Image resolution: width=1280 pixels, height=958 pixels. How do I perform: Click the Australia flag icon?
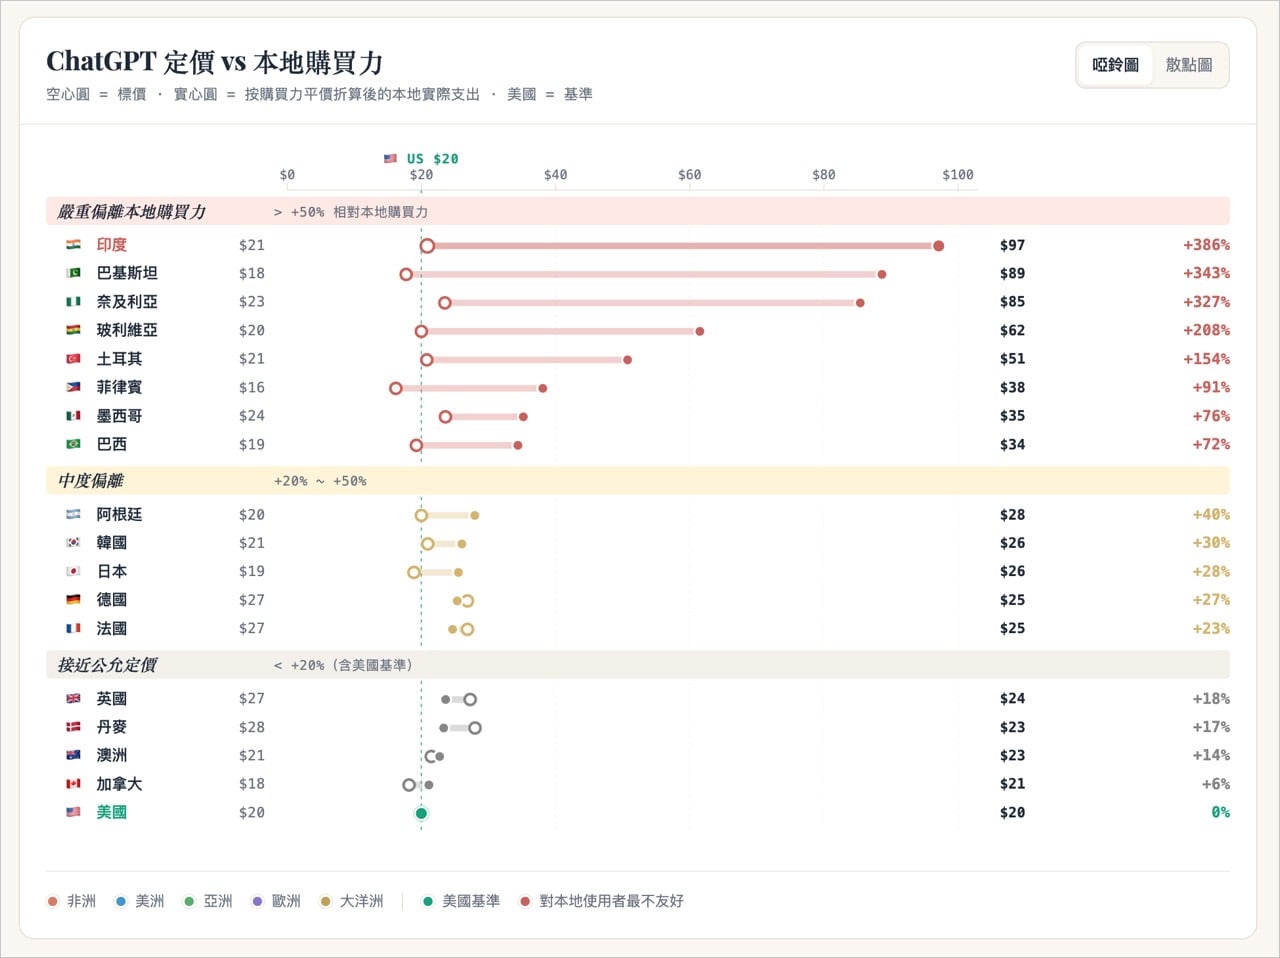point(73,755)
